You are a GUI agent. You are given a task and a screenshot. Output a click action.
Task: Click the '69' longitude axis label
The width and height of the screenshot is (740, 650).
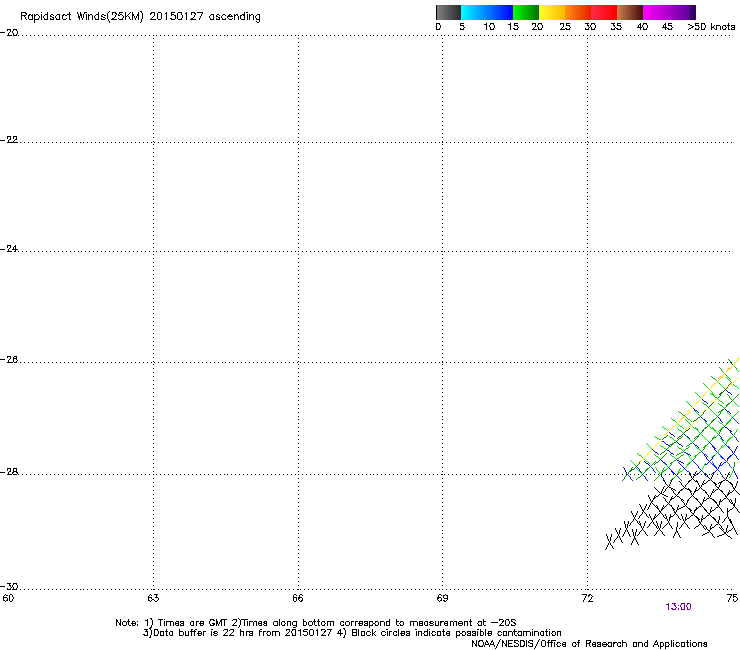(442, 599)
